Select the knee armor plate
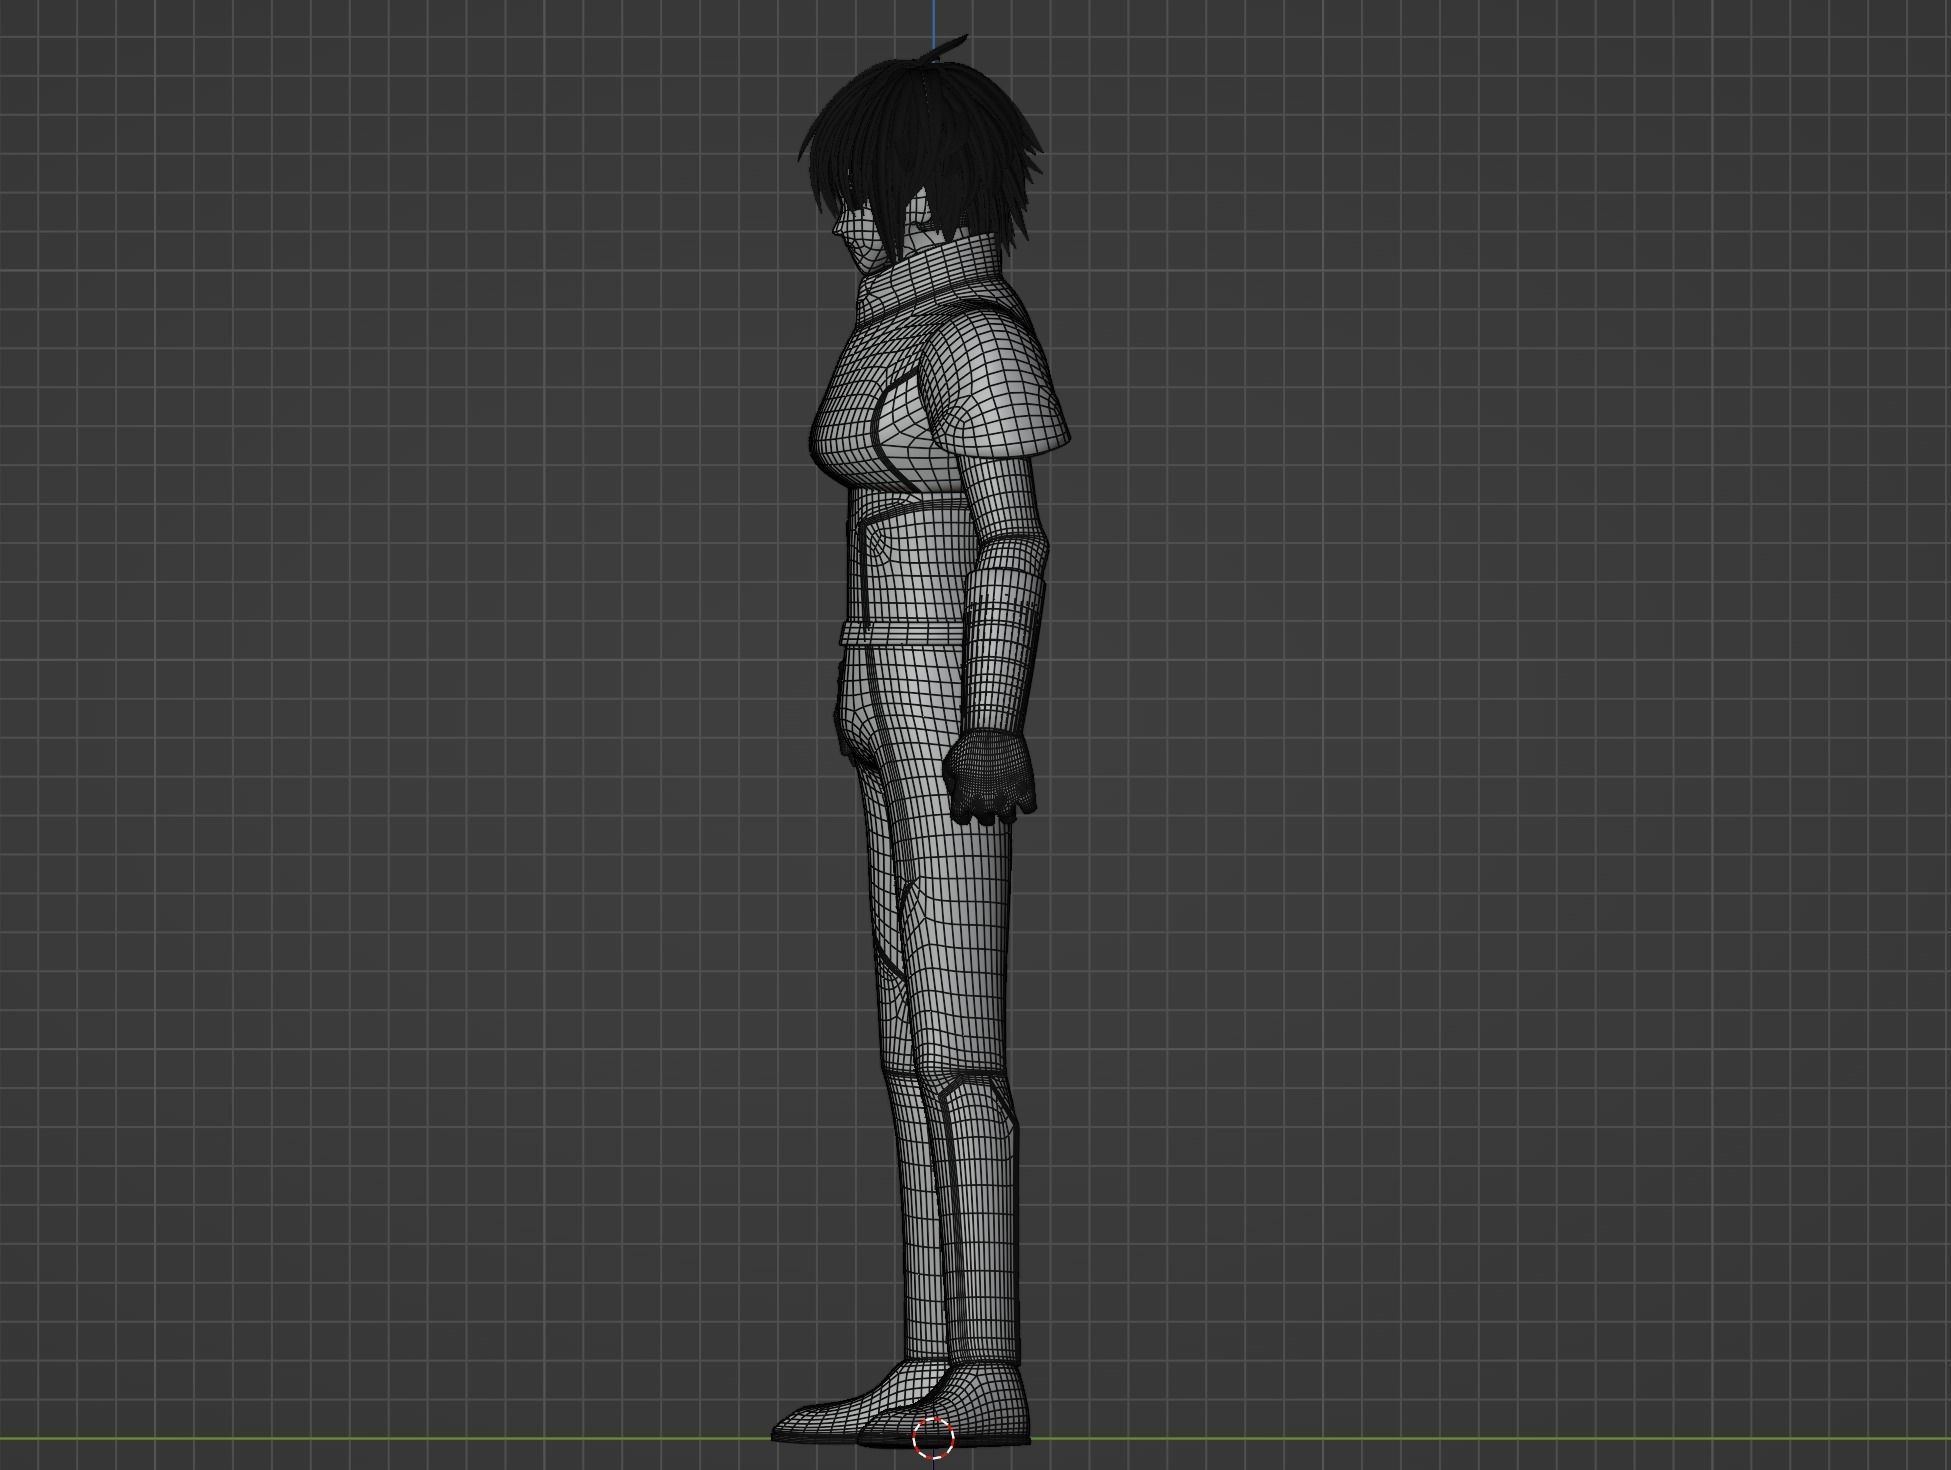 coord(975,1100)
